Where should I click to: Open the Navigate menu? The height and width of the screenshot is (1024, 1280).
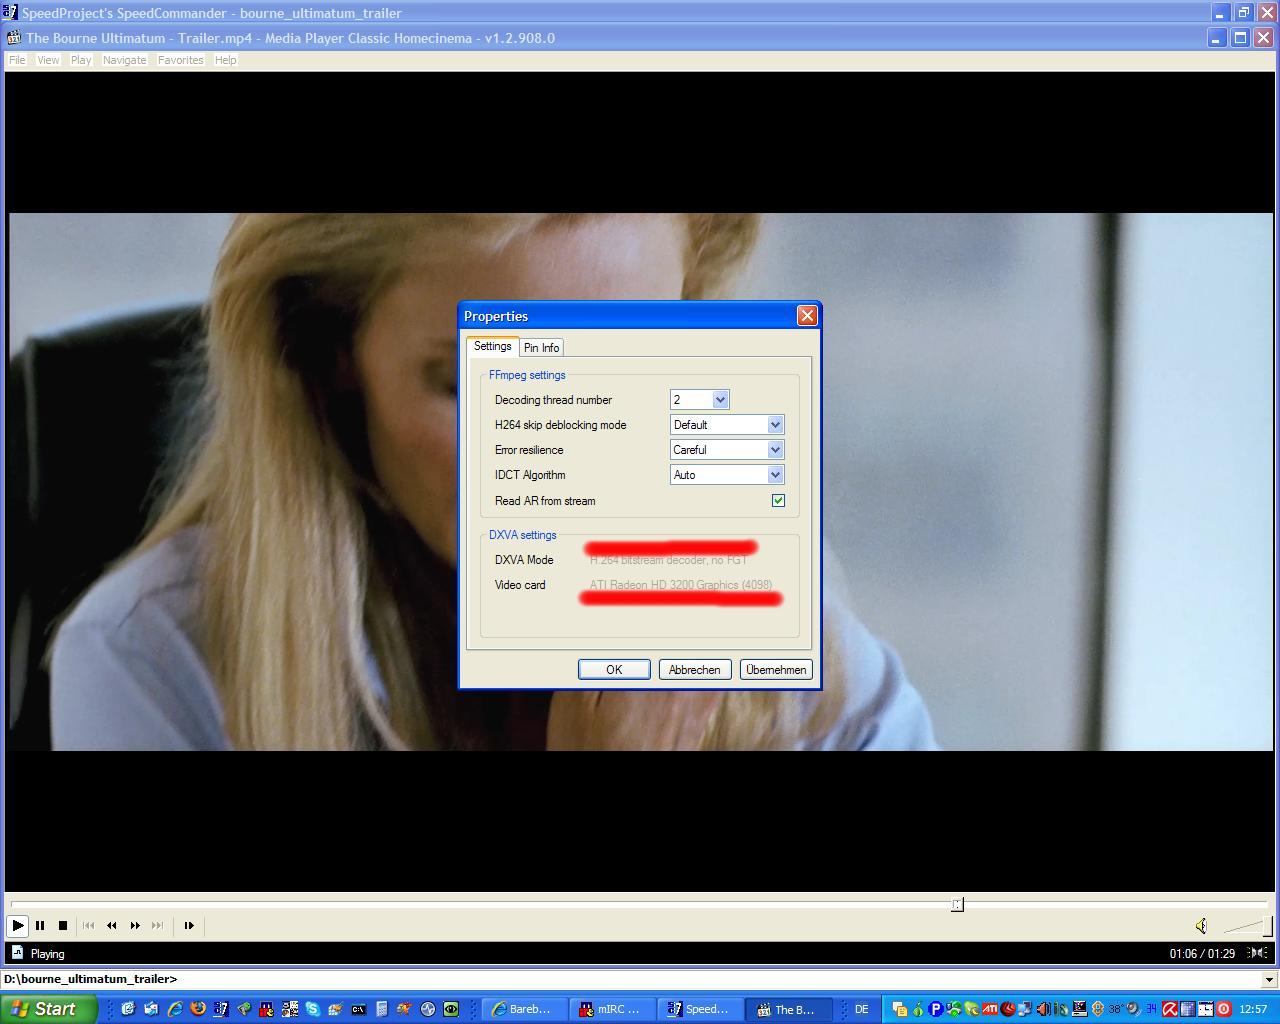pos(124,60)
